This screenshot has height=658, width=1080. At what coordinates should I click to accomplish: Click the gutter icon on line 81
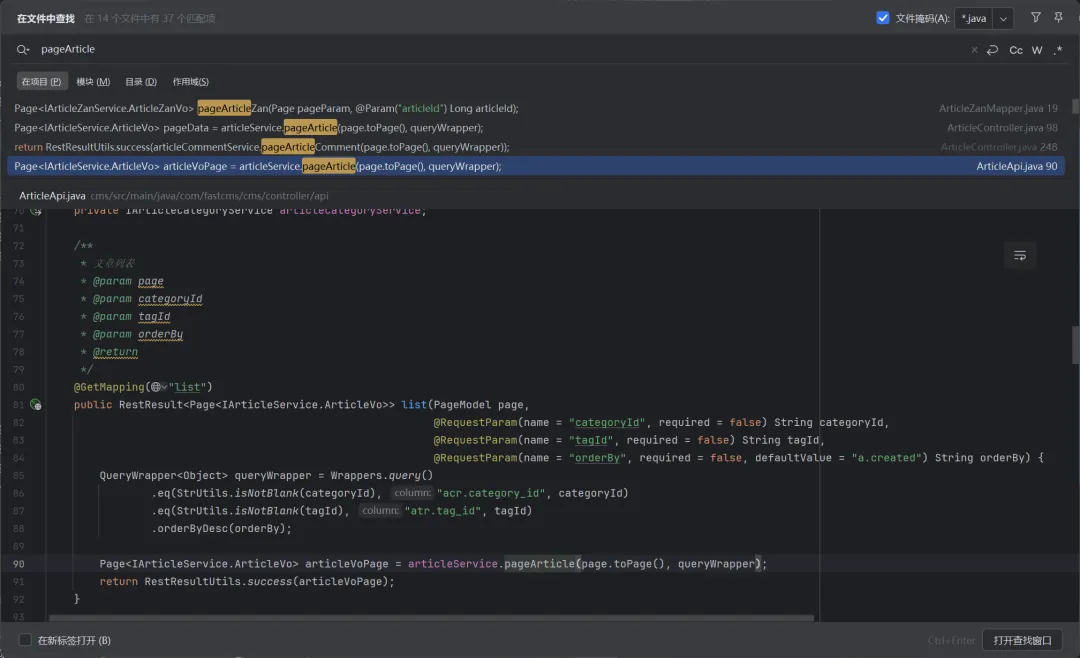[36, 405]
